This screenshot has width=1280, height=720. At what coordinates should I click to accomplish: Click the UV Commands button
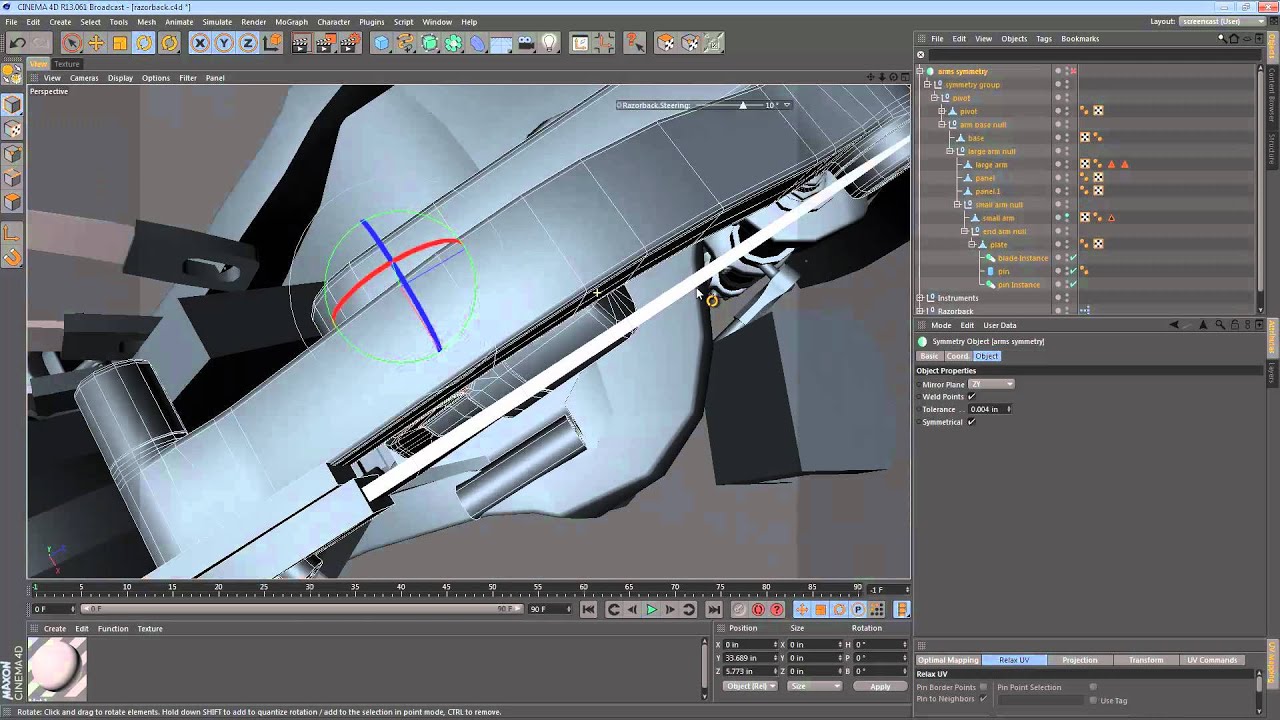coord(1212,660)
